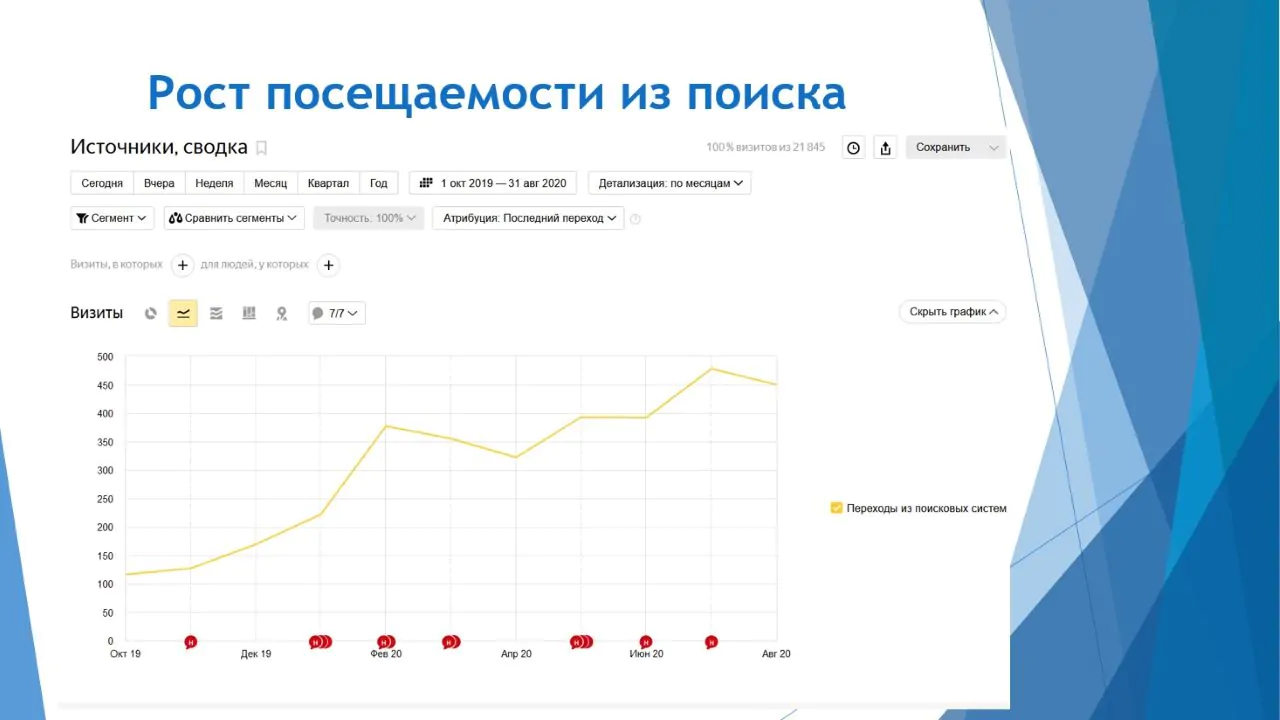Select the column chart view icon
This screenshot has width=1280, height=720.
(x=249, y=313)
